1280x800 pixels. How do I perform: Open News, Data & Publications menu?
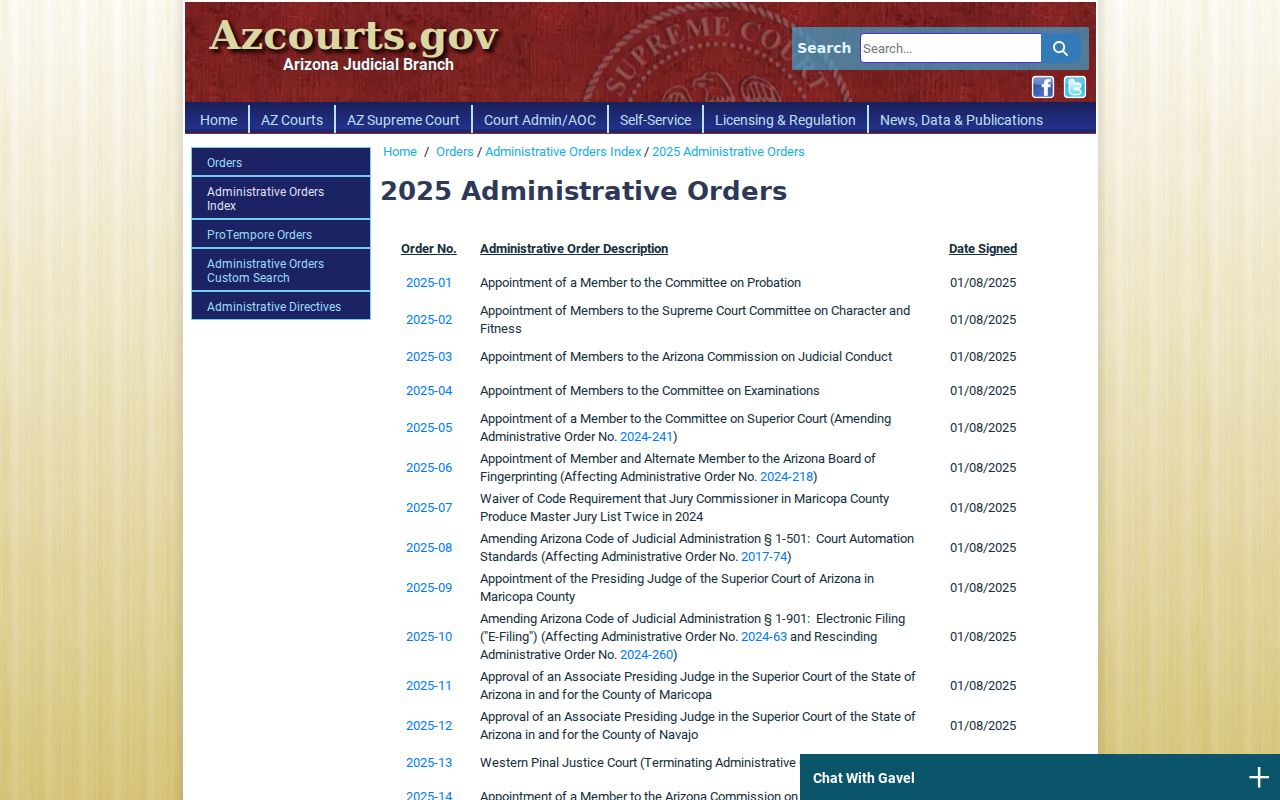click(961, 120)
